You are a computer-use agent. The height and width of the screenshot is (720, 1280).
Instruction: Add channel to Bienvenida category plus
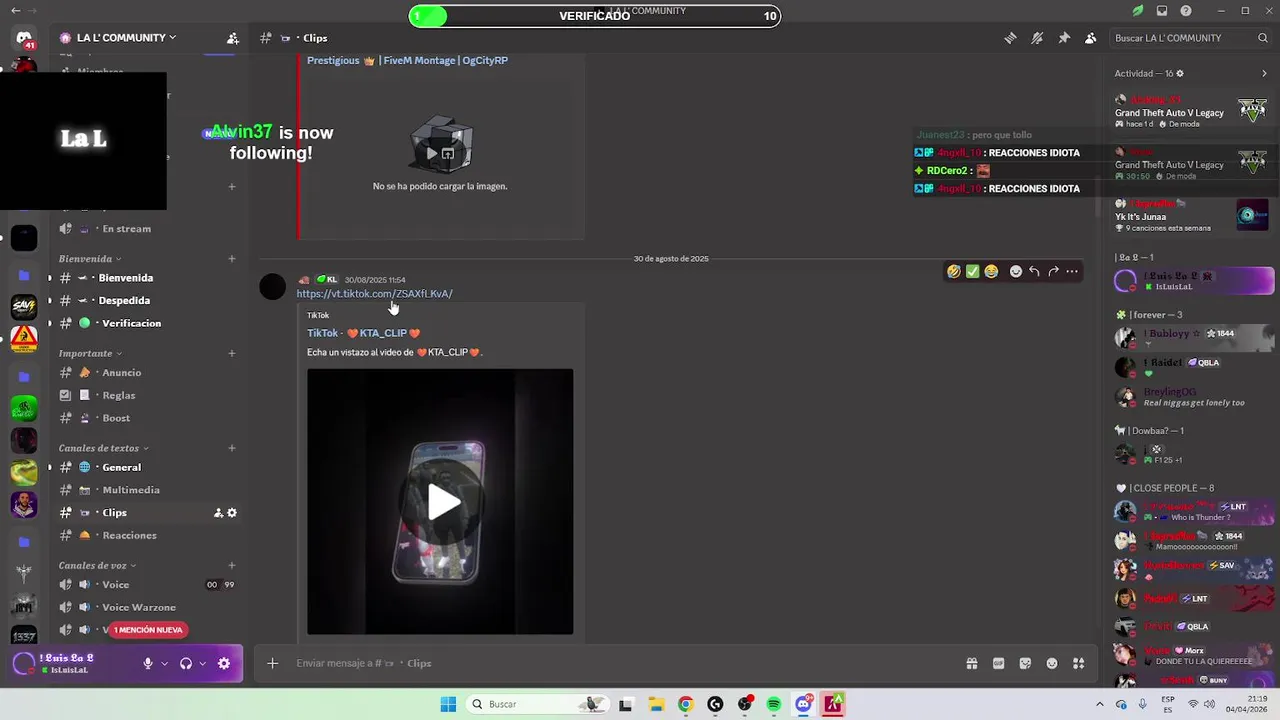232,259
